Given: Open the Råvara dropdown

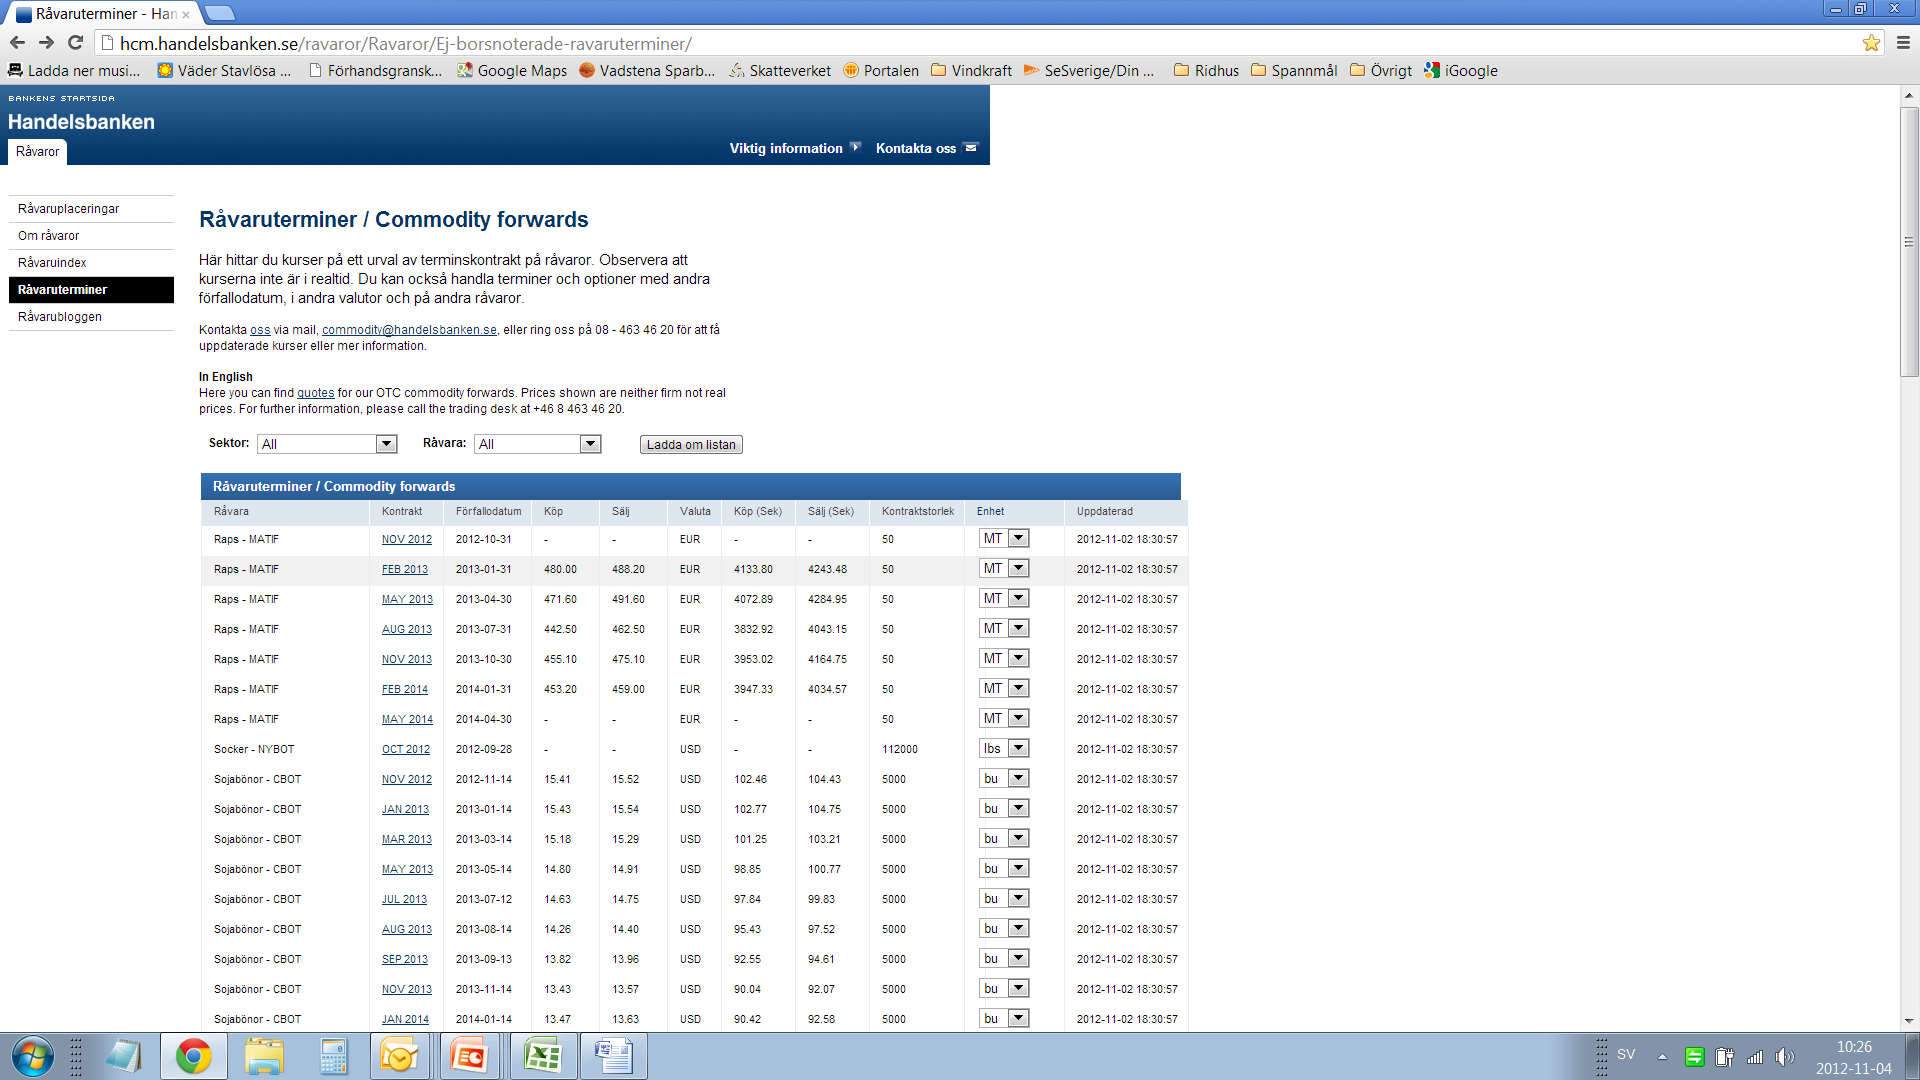Looking at the screenshot, I should pos(538,444).
